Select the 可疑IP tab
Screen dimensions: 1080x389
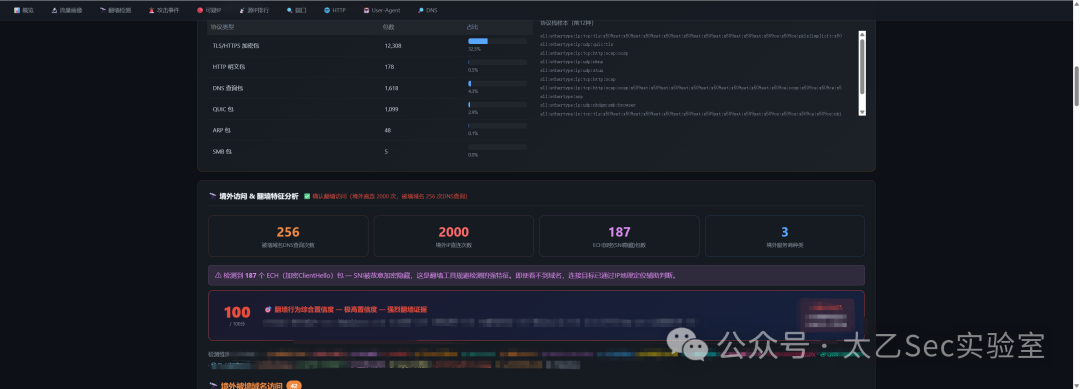tap(209, 10)
